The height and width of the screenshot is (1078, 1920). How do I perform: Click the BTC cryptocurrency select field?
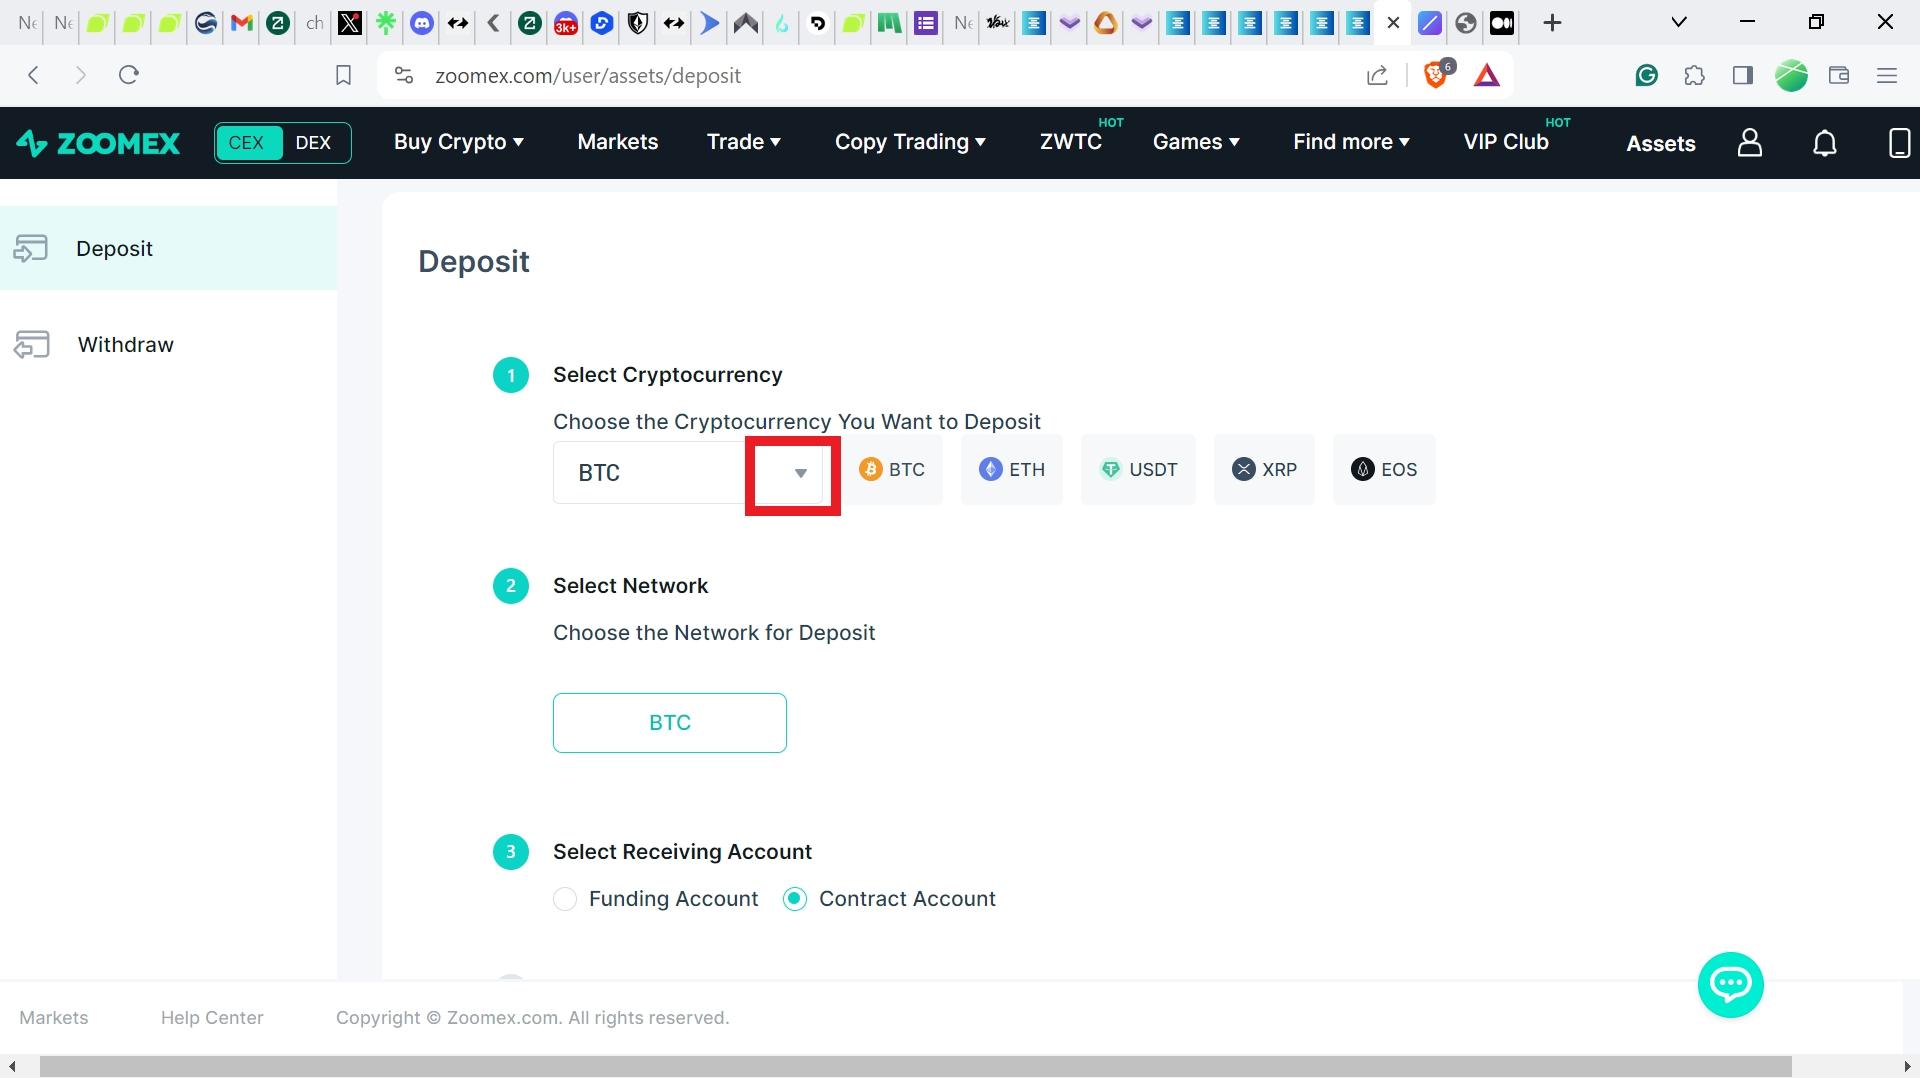(689, 473)
